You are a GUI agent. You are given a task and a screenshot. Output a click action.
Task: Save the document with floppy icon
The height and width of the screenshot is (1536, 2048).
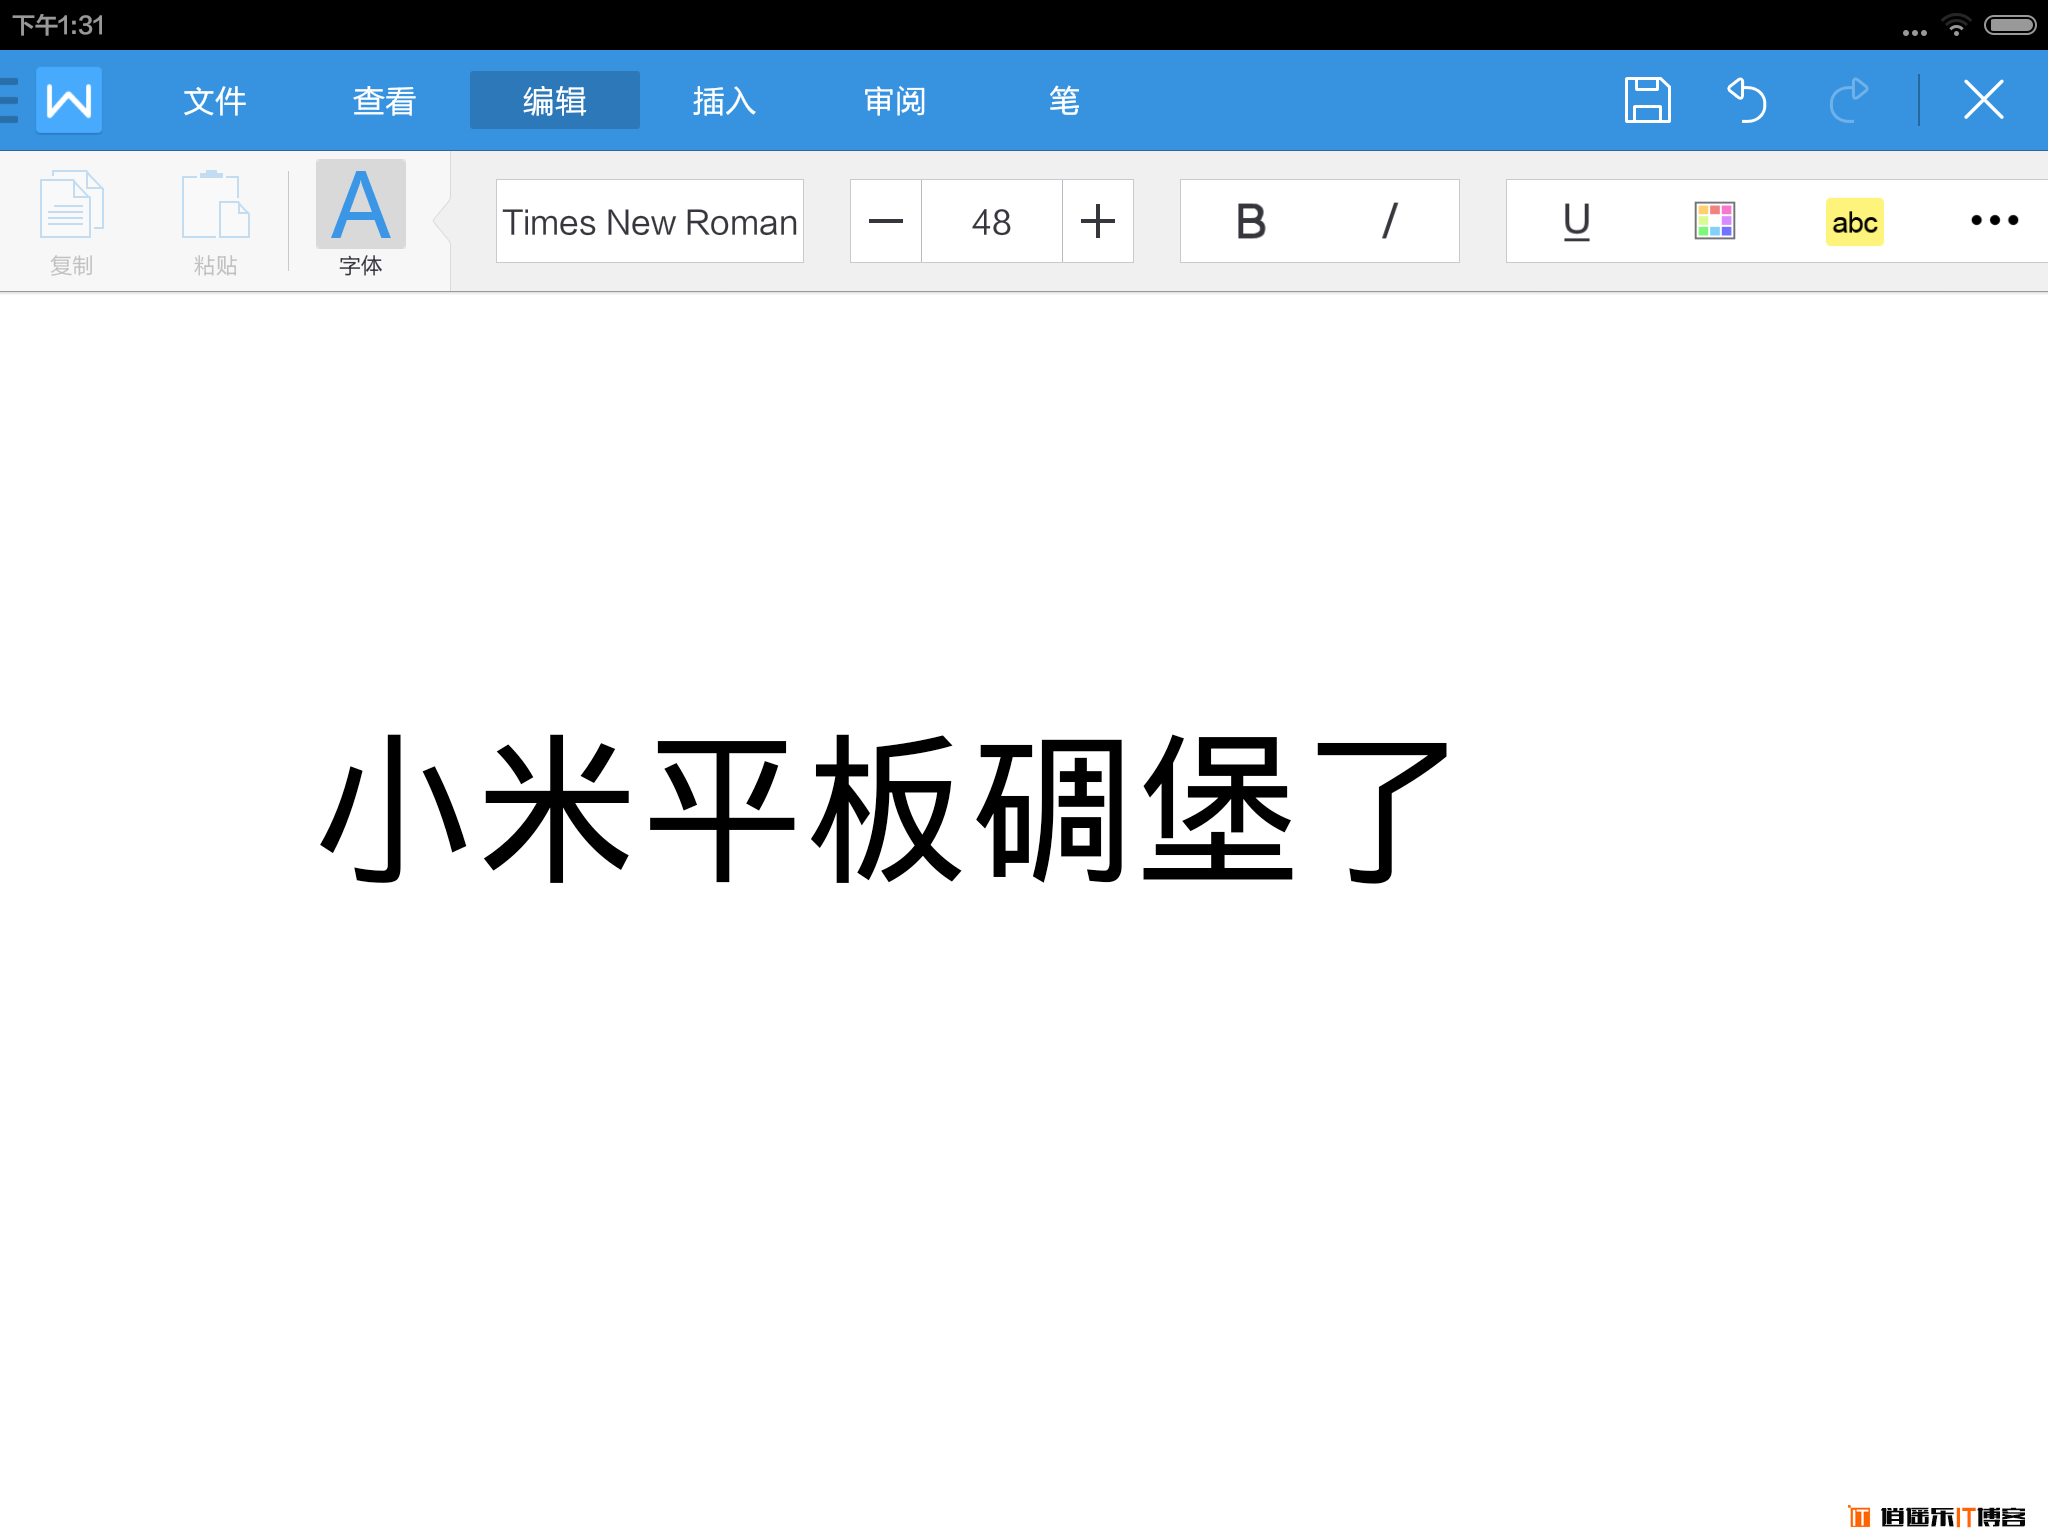click(x=1647, y=100)
